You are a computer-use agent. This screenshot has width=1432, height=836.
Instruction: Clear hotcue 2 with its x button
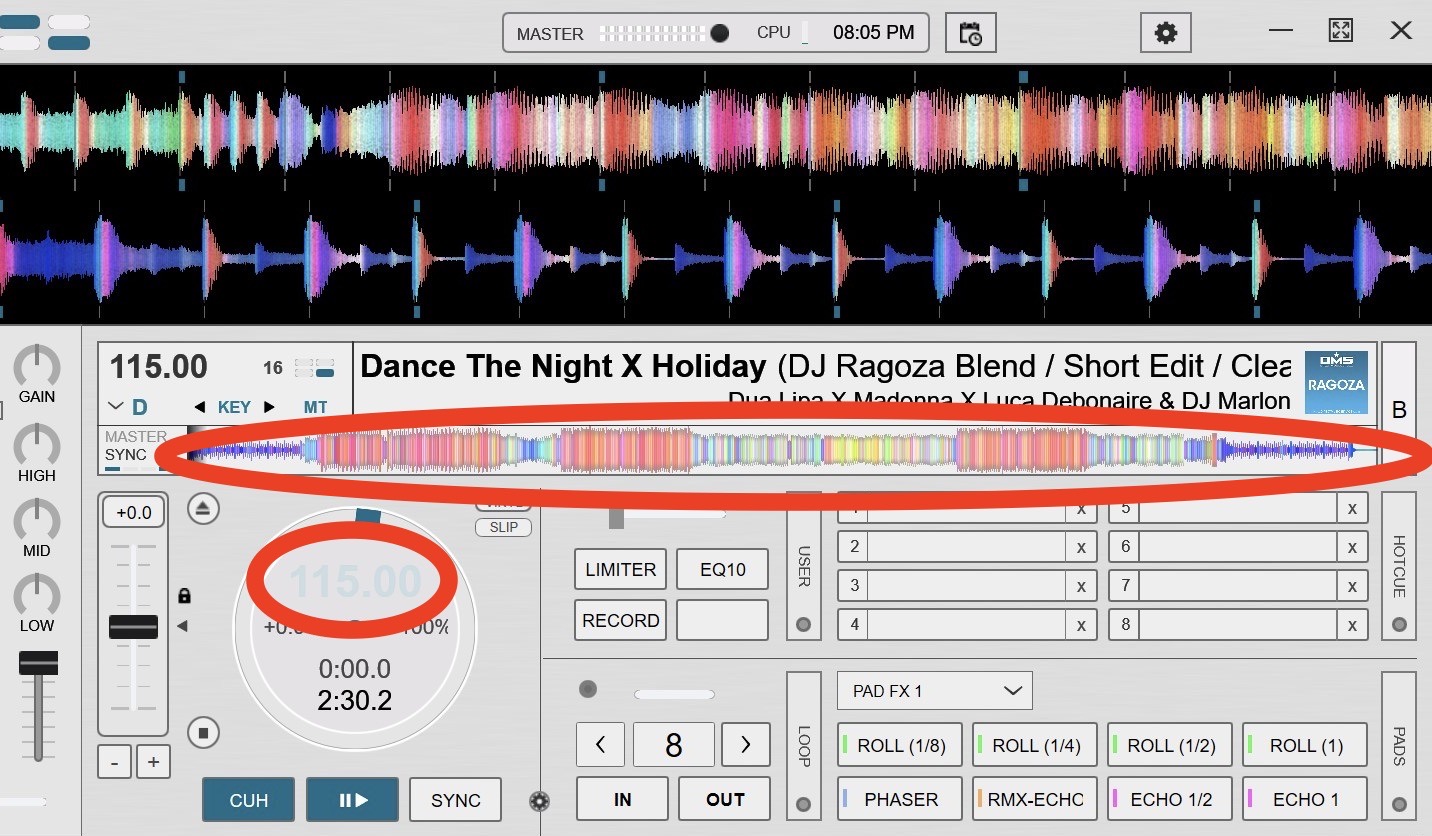[1081, 547]
